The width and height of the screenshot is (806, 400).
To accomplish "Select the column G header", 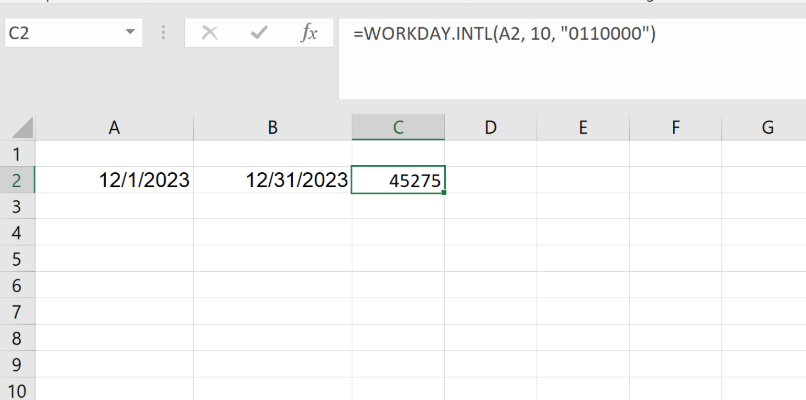I will pos(767,127).
